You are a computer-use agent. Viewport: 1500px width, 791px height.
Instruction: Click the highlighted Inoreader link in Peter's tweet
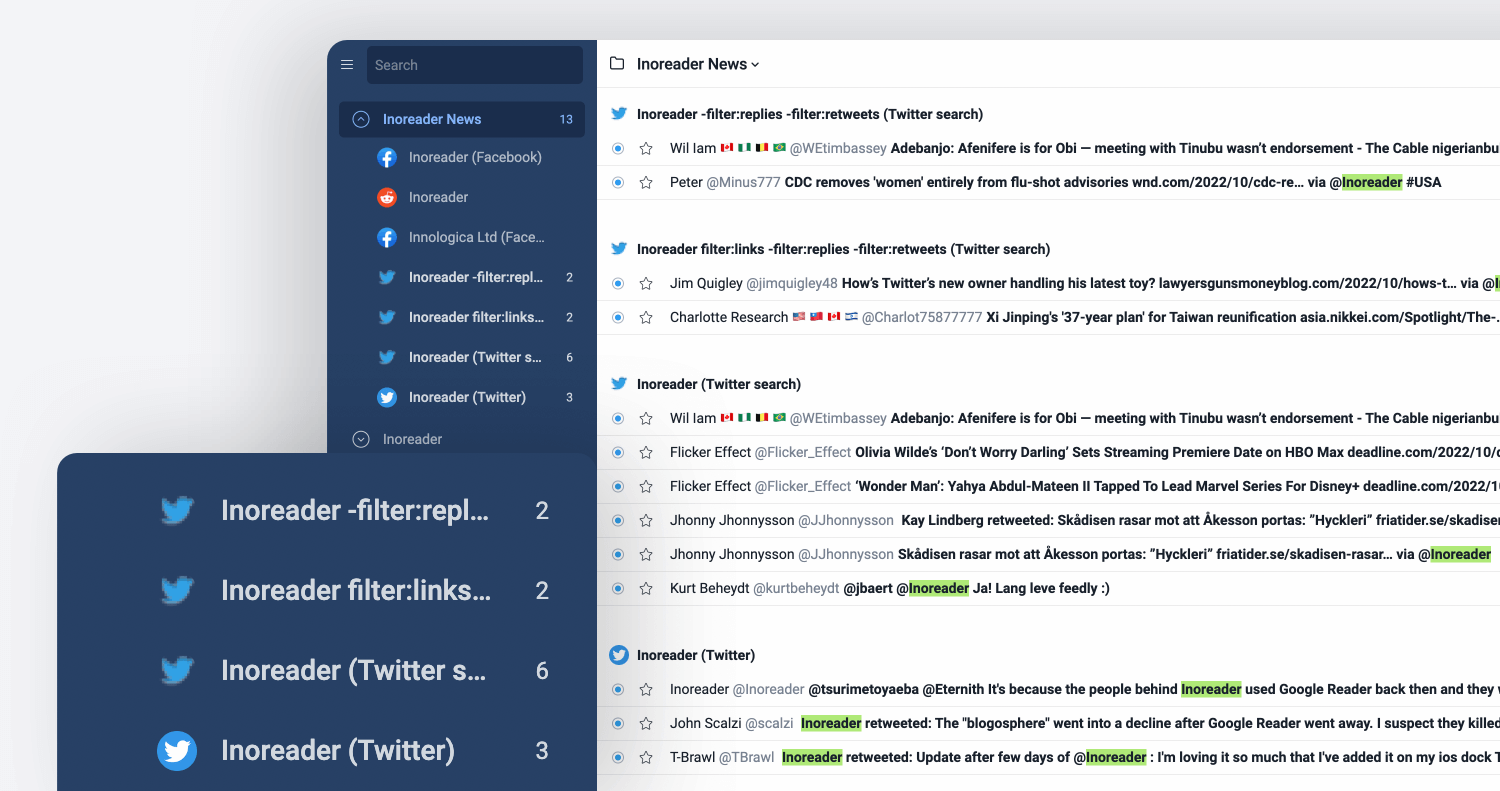point(1370,182)
